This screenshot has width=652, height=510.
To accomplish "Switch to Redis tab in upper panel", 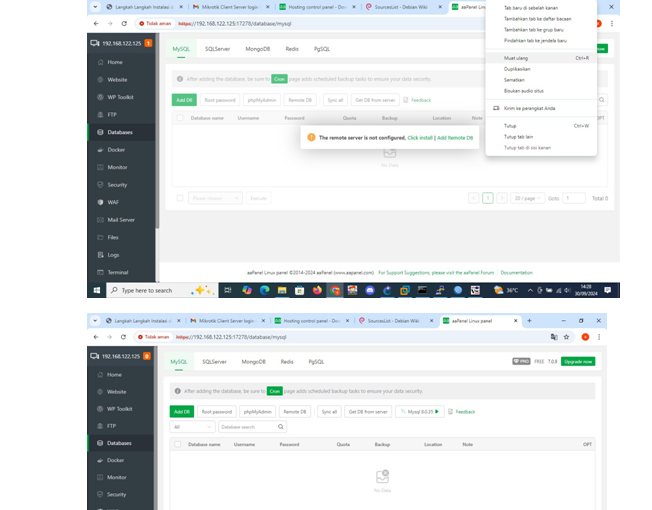I will [292, 49].
